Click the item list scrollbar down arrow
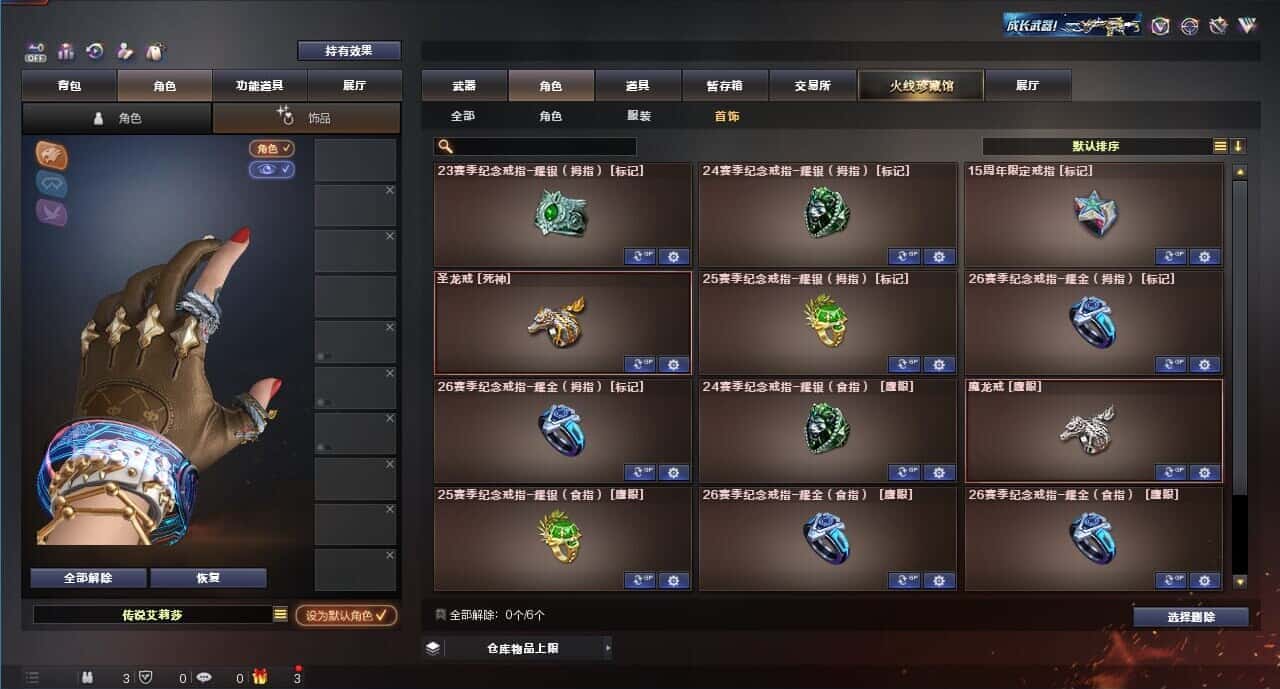This screenshot has height=689, width=1280. coord(1240,581)
